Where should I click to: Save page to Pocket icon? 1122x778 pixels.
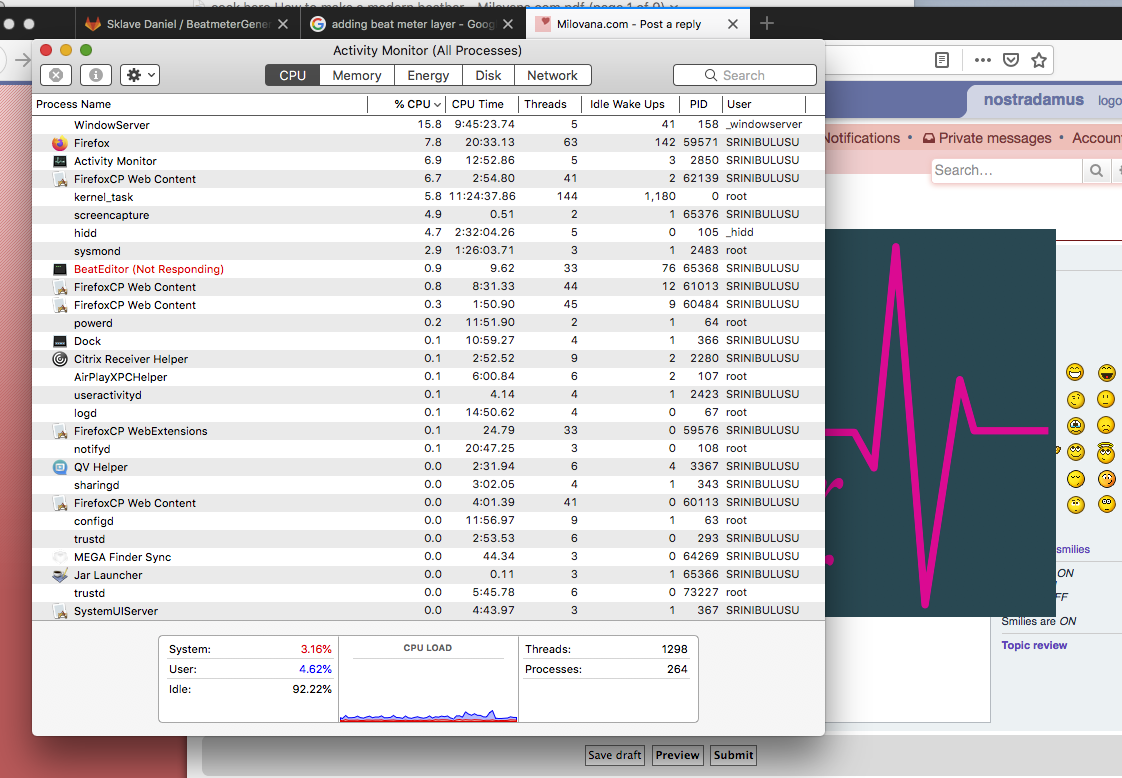point(1010,60)
